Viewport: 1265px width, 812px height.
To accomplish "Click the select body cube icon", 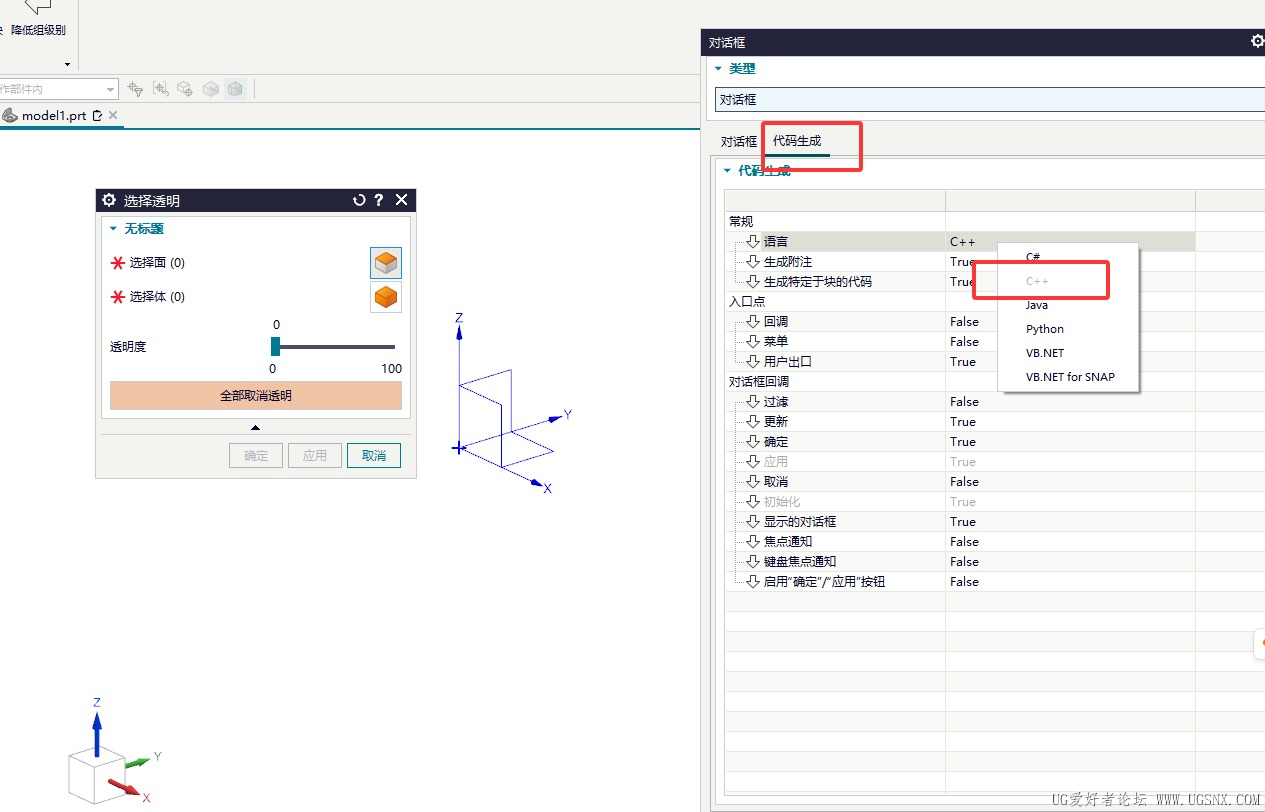I will (386, 297).
